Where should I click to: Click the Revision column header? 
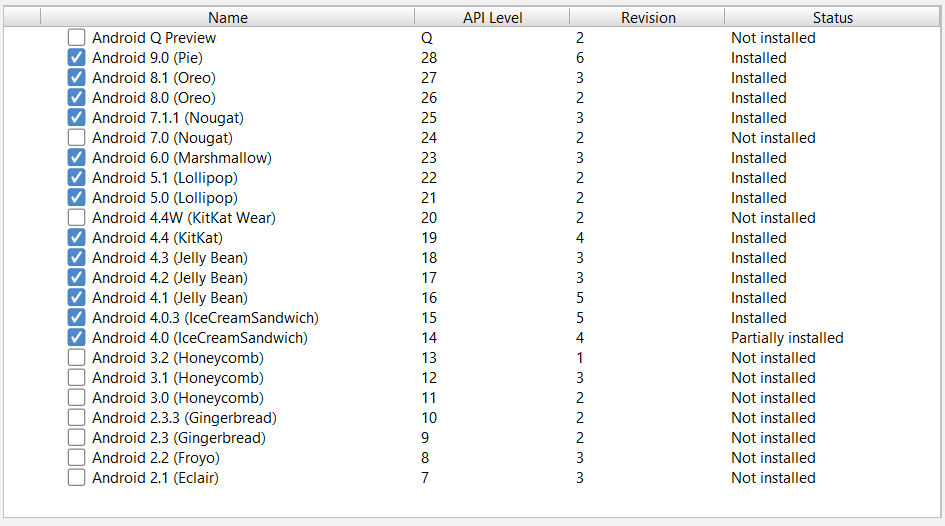coord(647,17)
